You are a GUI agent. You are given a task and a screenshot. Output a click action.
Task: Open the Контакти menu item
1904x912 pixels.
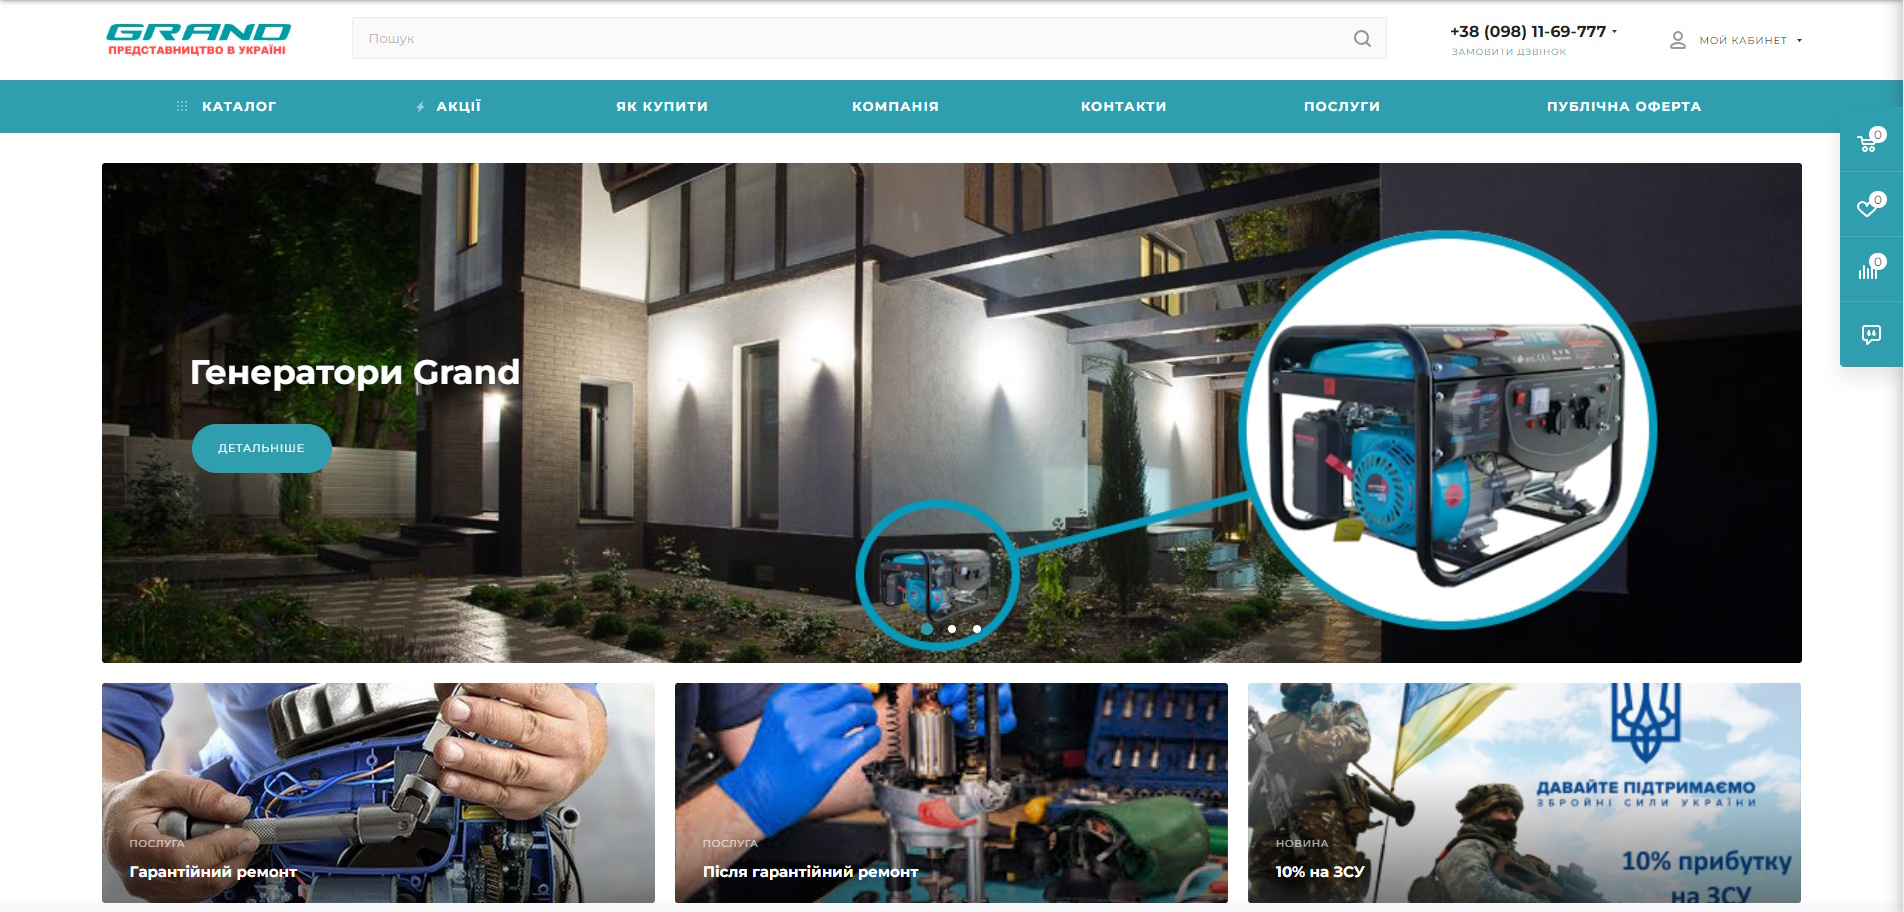(1123, 106)
